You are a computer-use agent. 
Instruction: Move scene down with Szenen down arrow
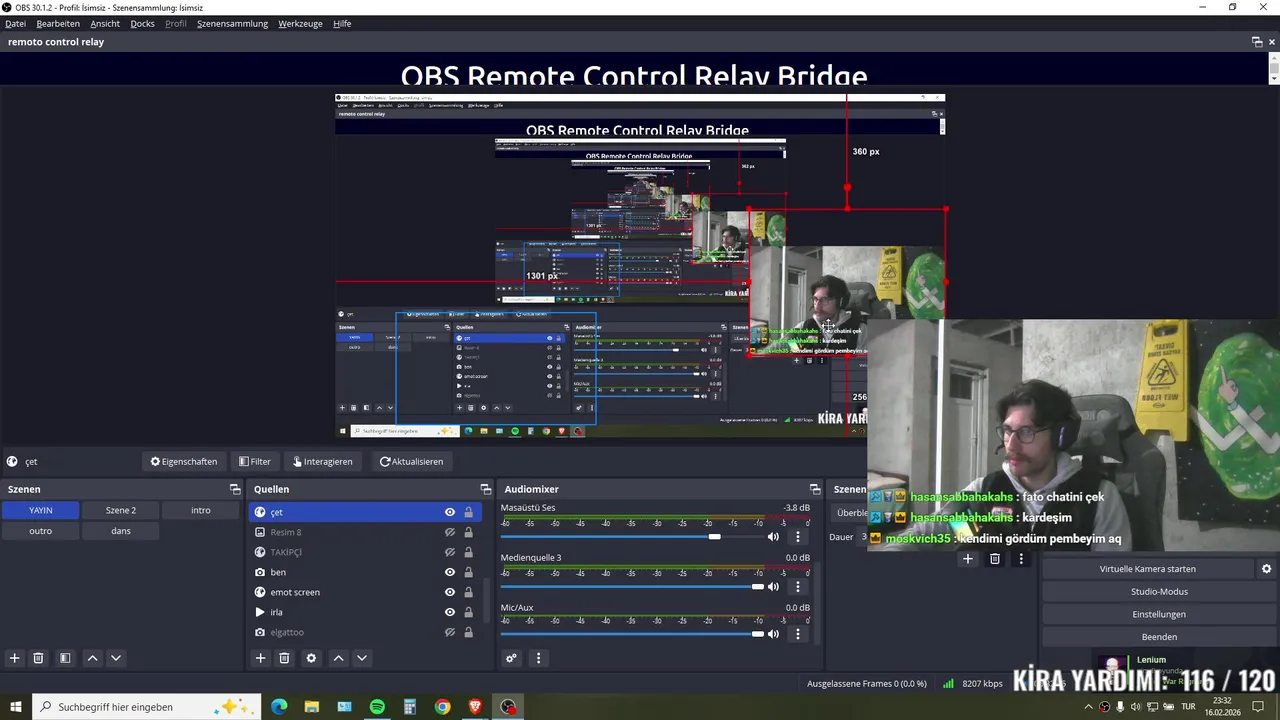pos(116,658)
